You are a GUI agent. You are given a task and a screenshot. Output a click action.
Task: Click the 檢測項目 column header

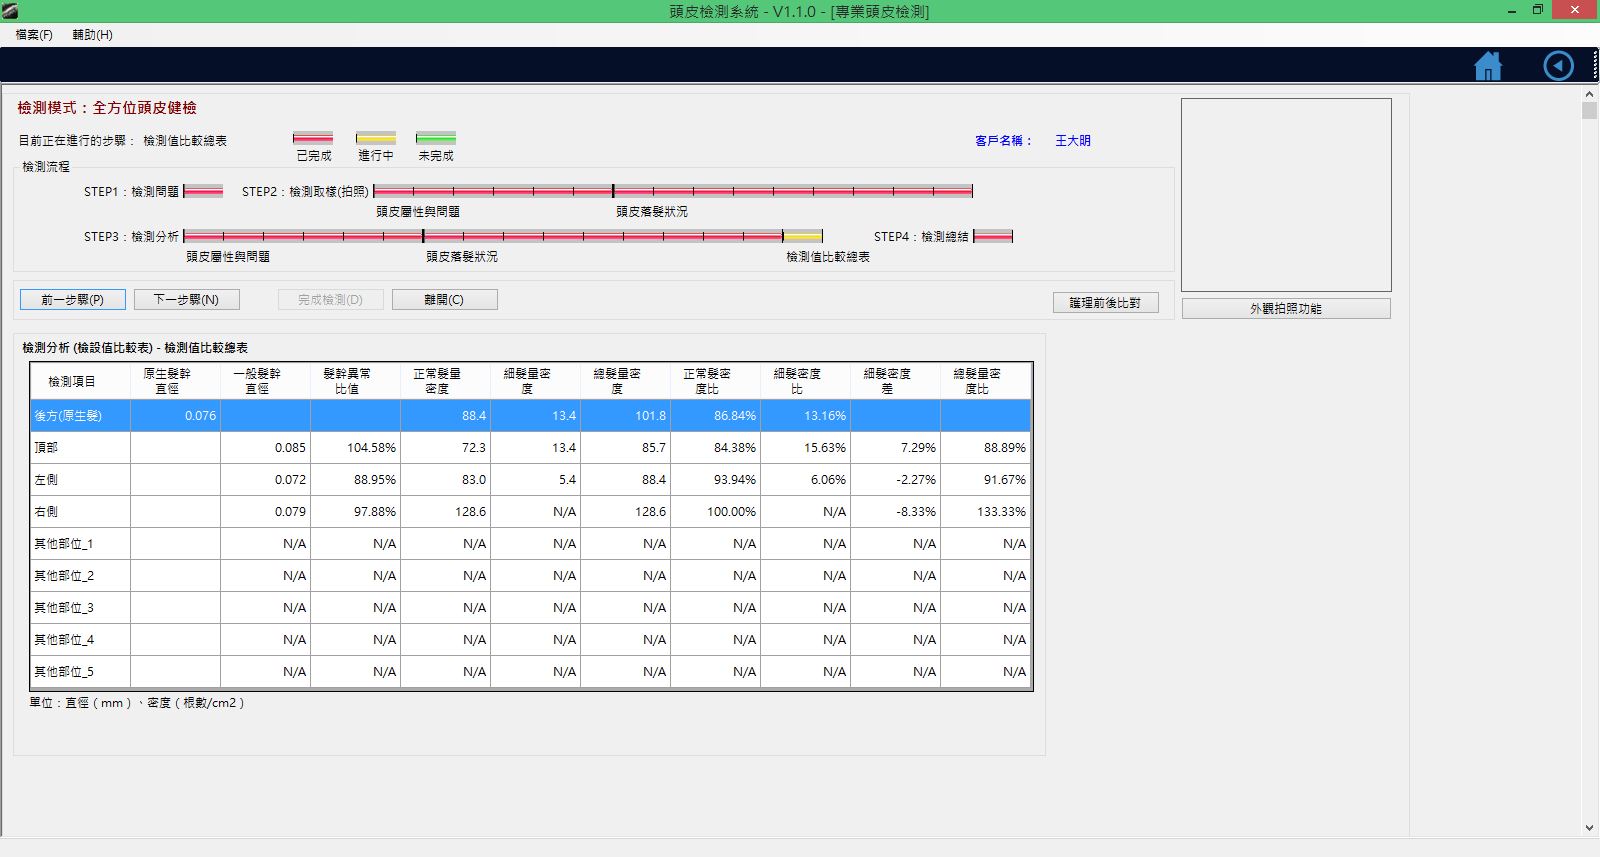click(x=80, y=381)
